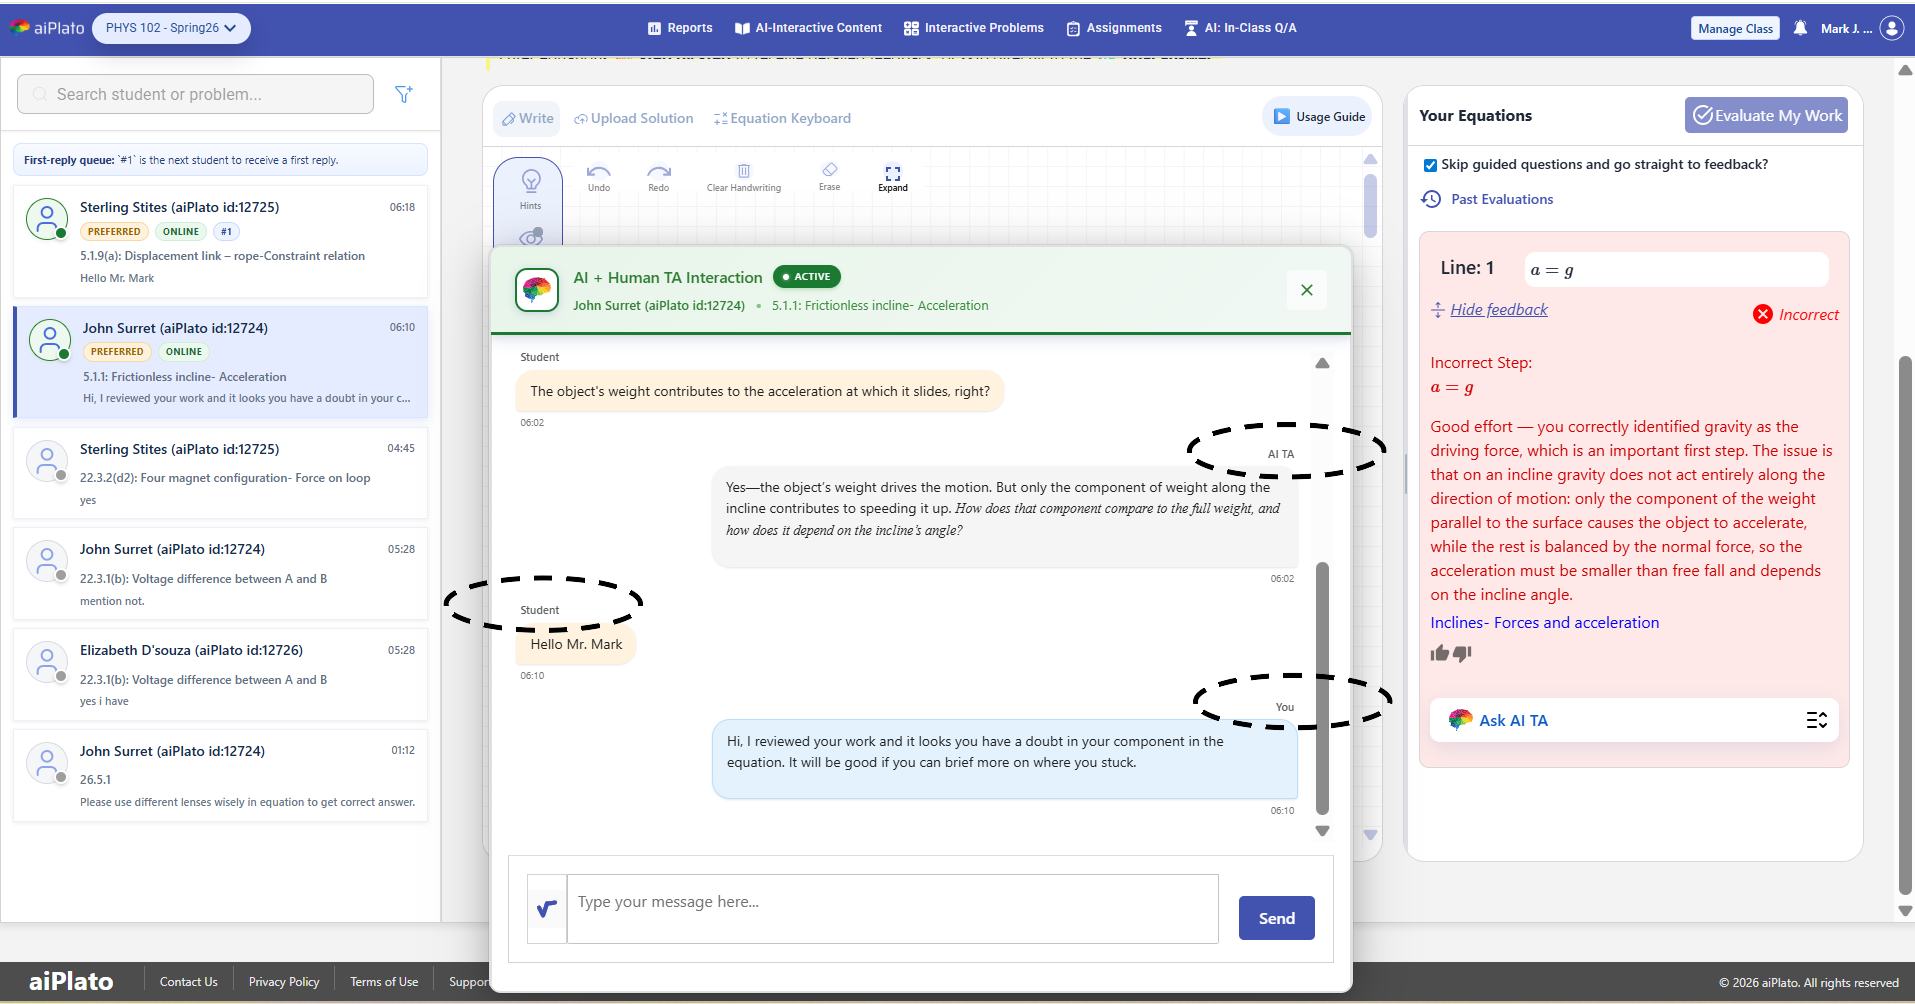
Task: Click the AI TA brain logo in chat header
Action: (536, 290)
